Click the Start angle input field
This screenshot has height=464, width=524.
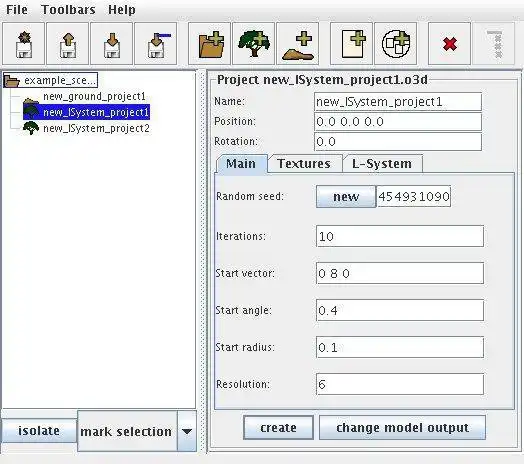[400, 311]
